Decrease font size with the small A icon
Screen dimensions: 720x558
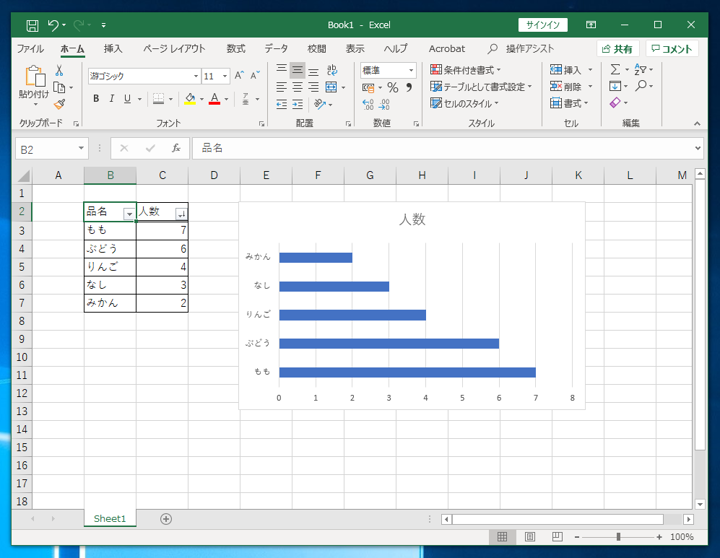pos(255,76)
